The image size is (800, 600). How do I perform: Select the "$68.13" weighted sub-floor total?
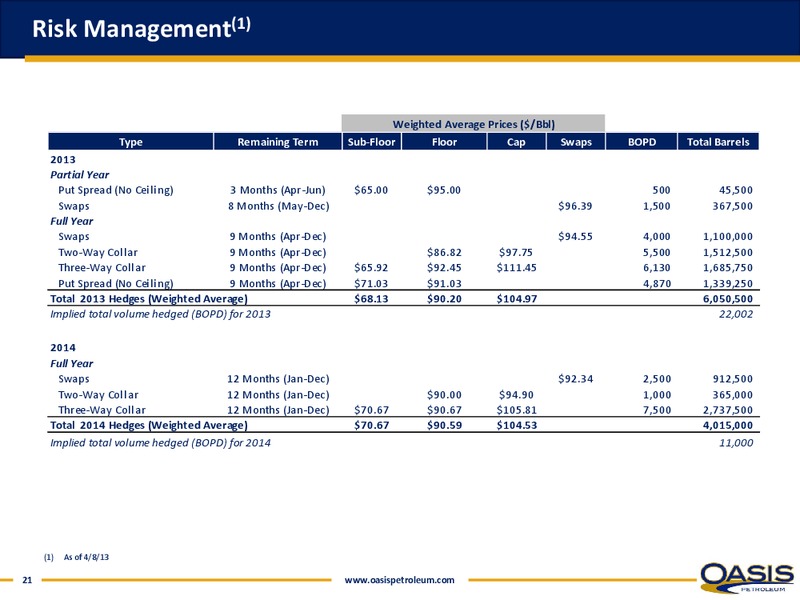pyautogui.click(x=371, y=299)
